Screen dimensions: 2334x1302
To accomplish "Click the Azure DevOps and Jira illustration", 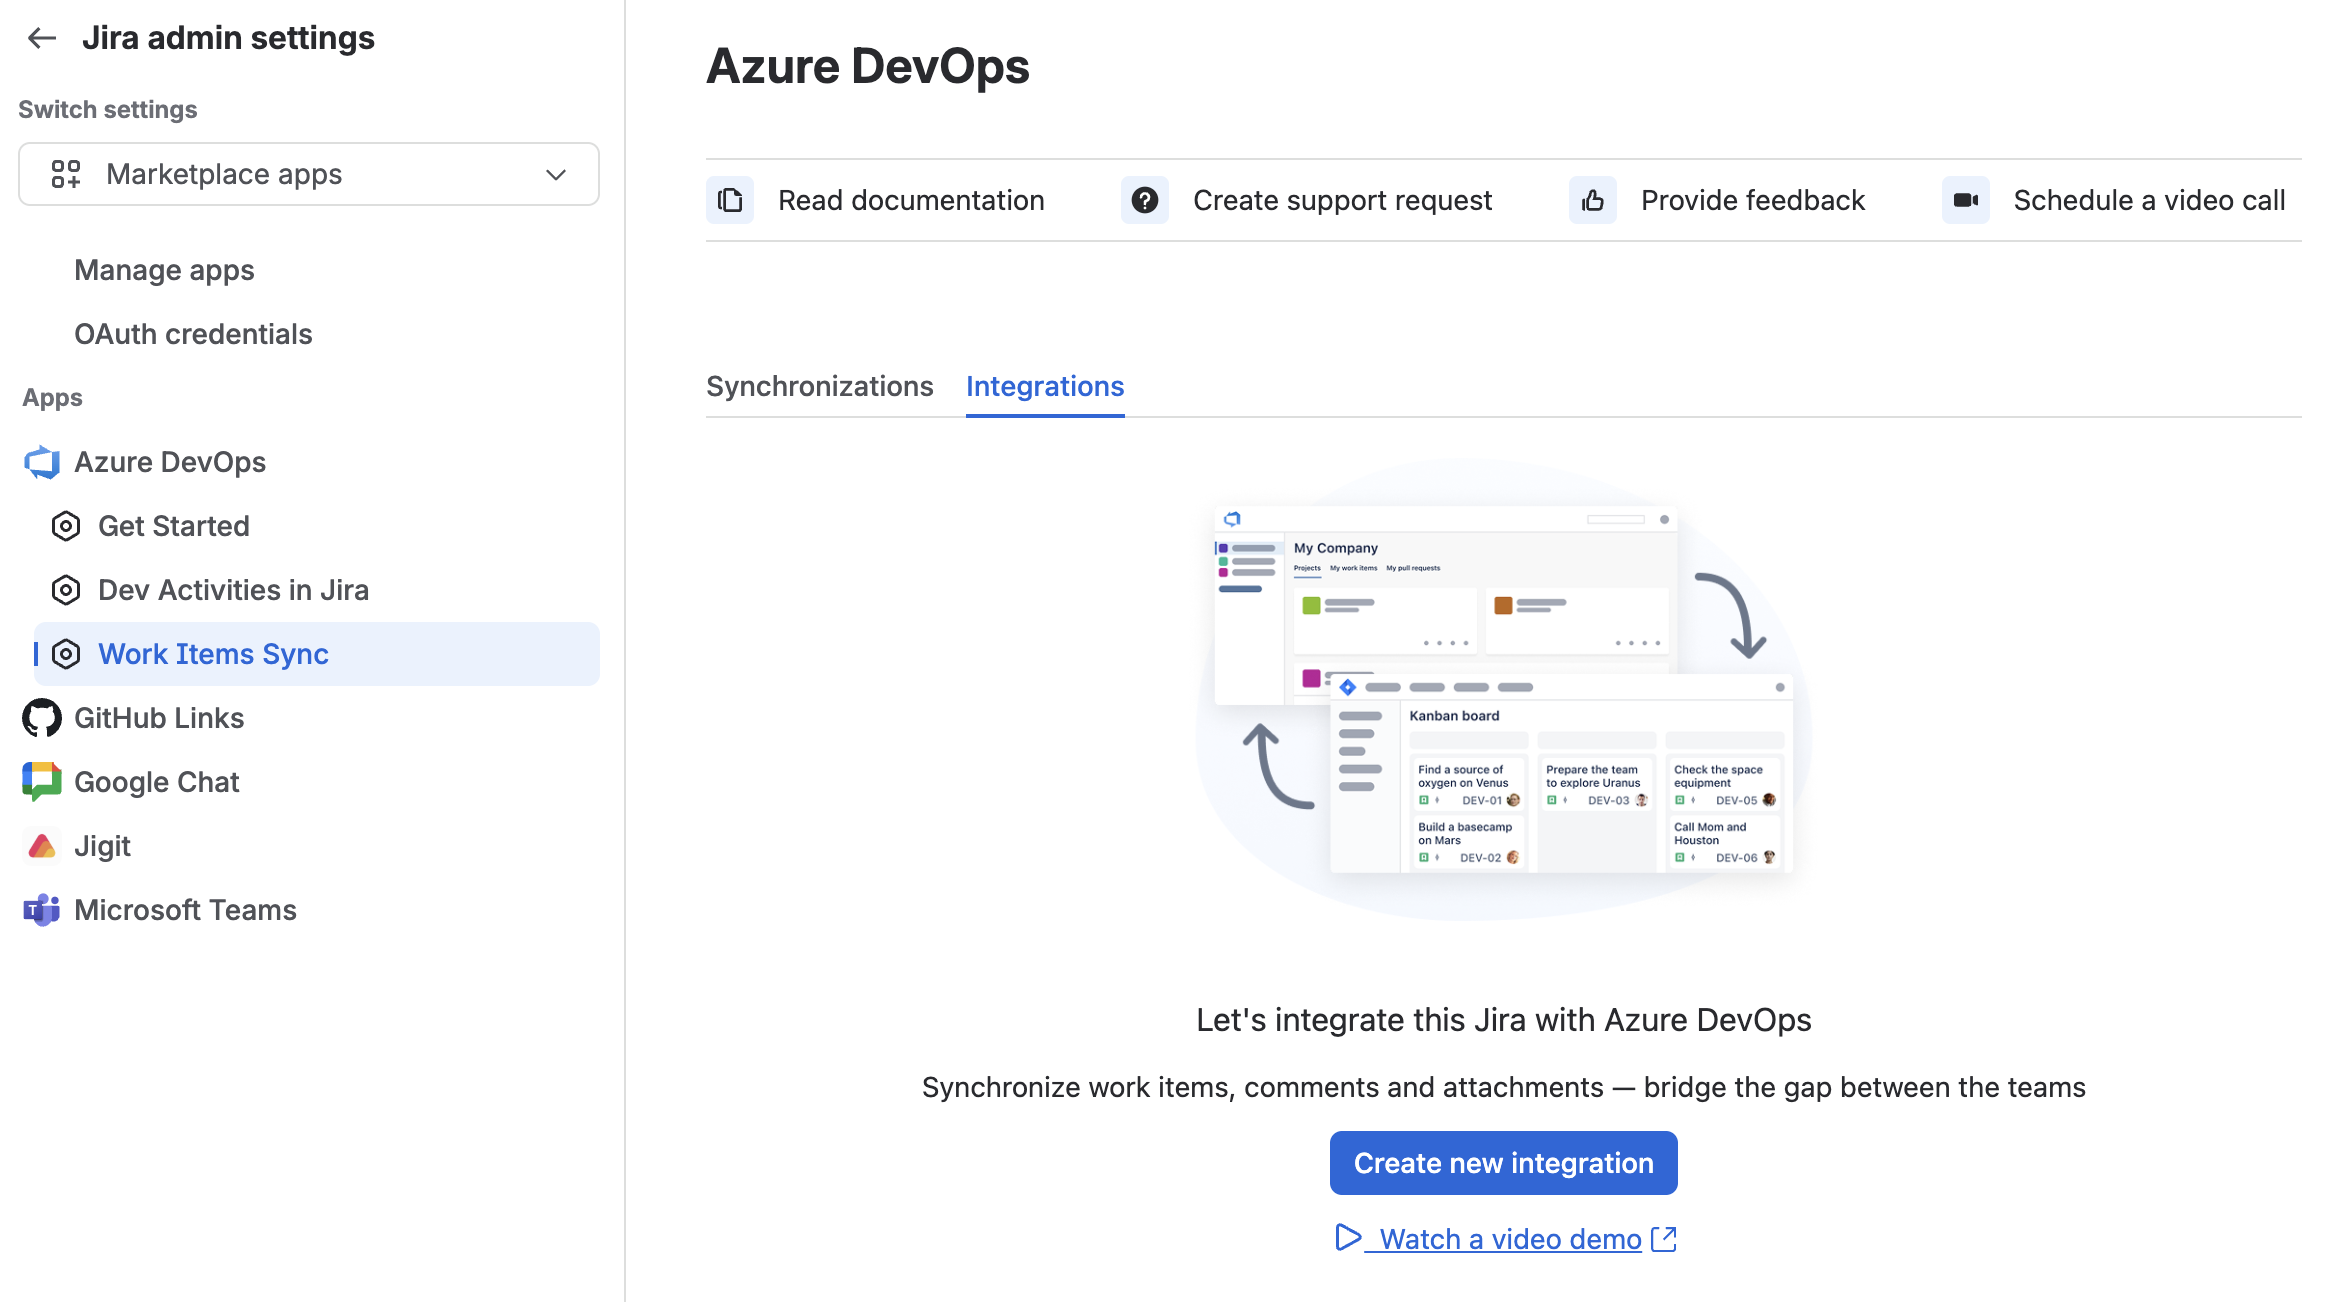I will 1504,690.
